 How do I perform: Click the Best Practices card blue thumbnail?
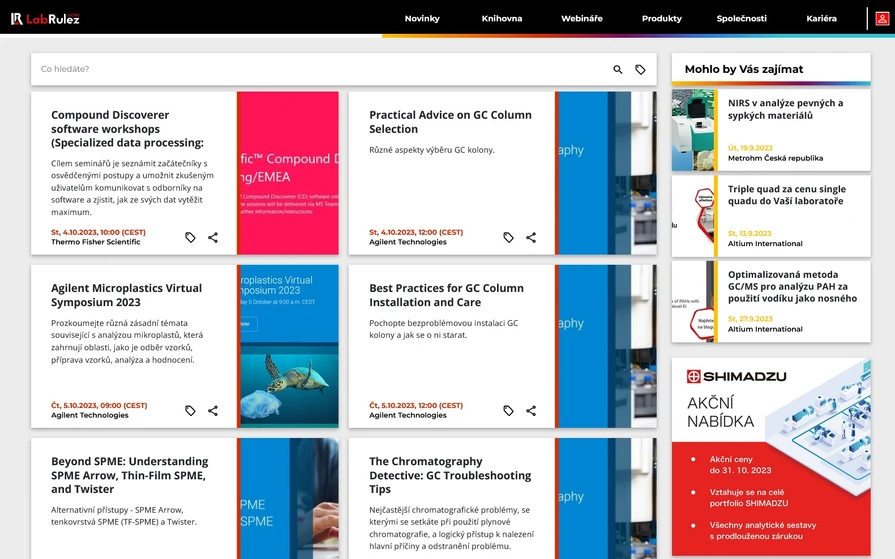606,346
